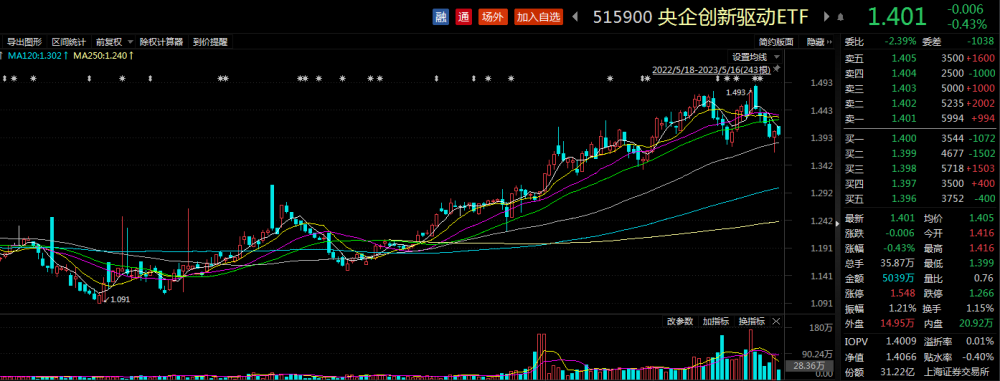Click the 净值 1.4066 value
Screen dimensions: 1000x381
(902, 356)
